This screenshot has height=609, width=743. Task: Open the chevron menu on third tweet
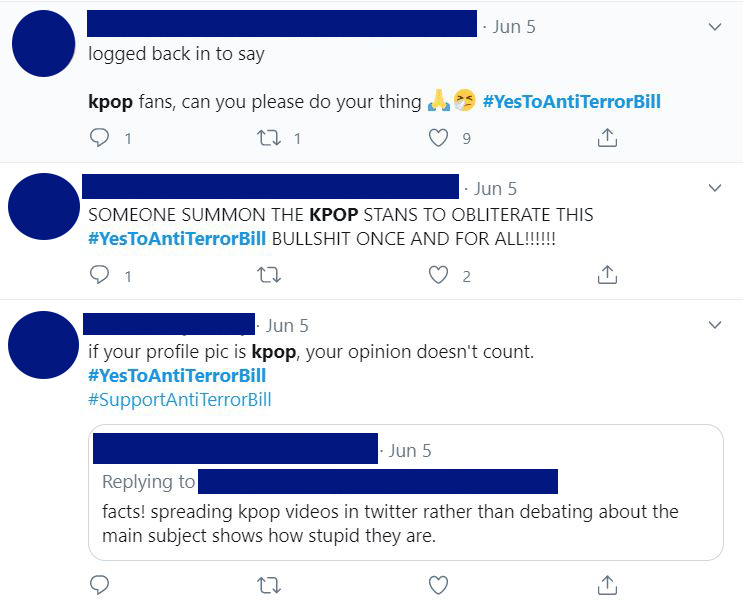click(715, 325)
